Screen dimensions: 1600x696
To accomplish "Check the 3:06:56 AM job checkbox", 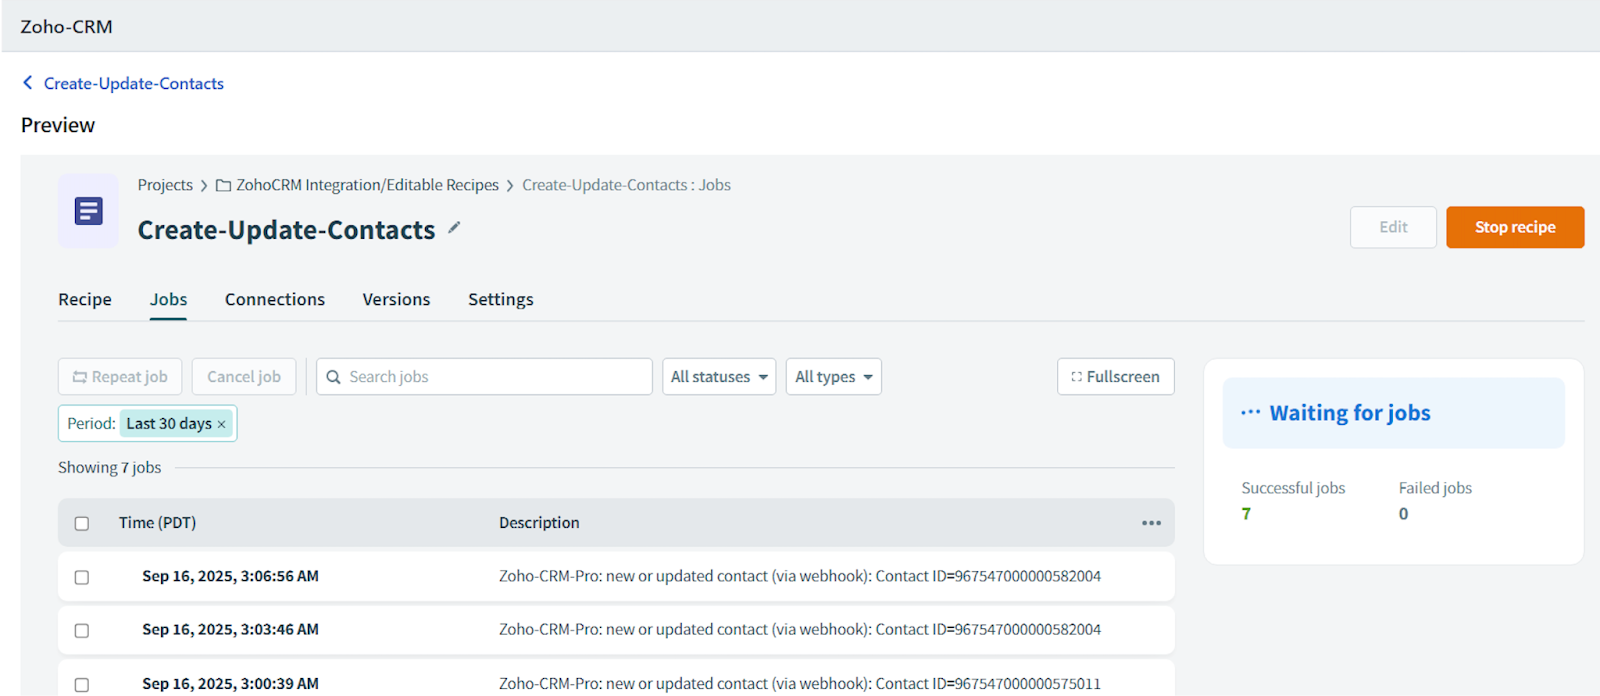I will (x=82, y=577).
